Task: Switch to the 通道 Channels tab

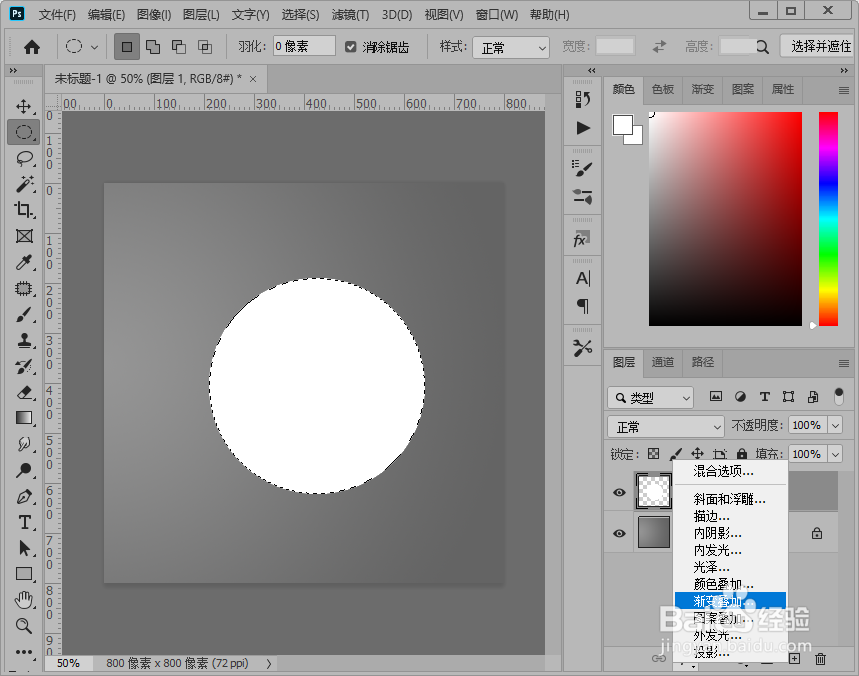Action: tap(663, 362)
